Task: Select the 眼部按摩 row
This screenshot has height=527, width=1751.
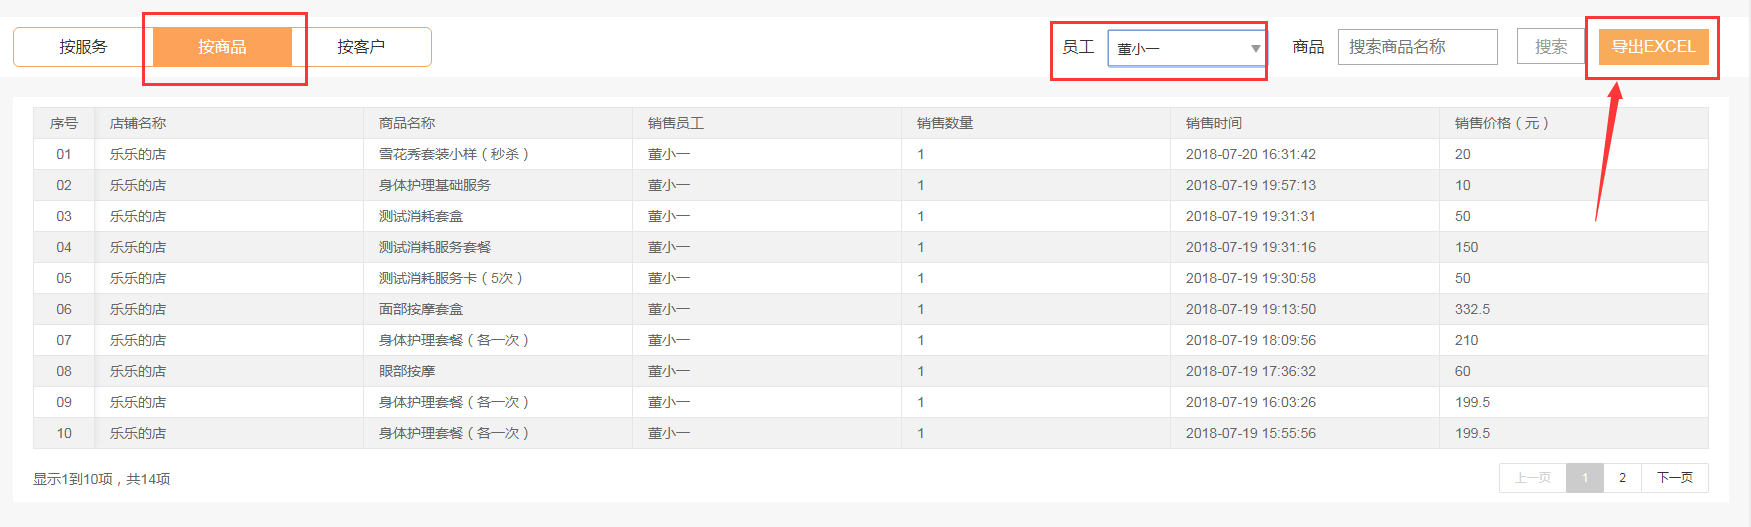Action: click(870, 371)
